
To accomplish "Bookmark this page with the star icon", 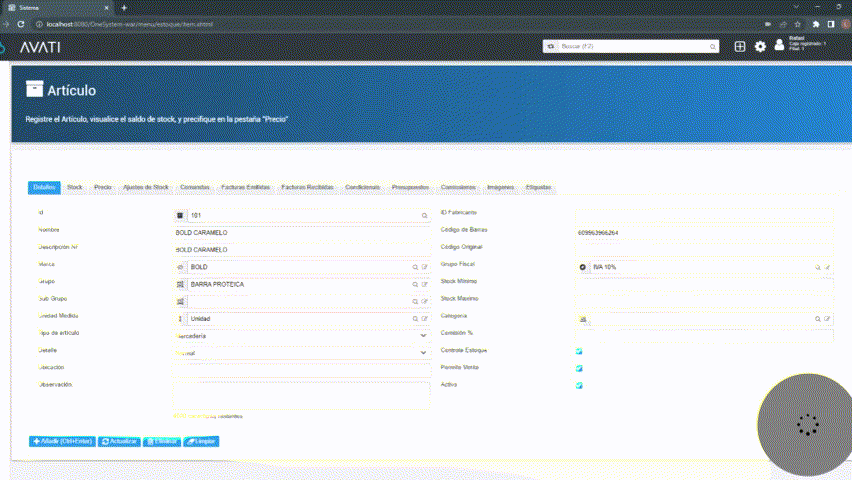I will (x=798, y=24).
